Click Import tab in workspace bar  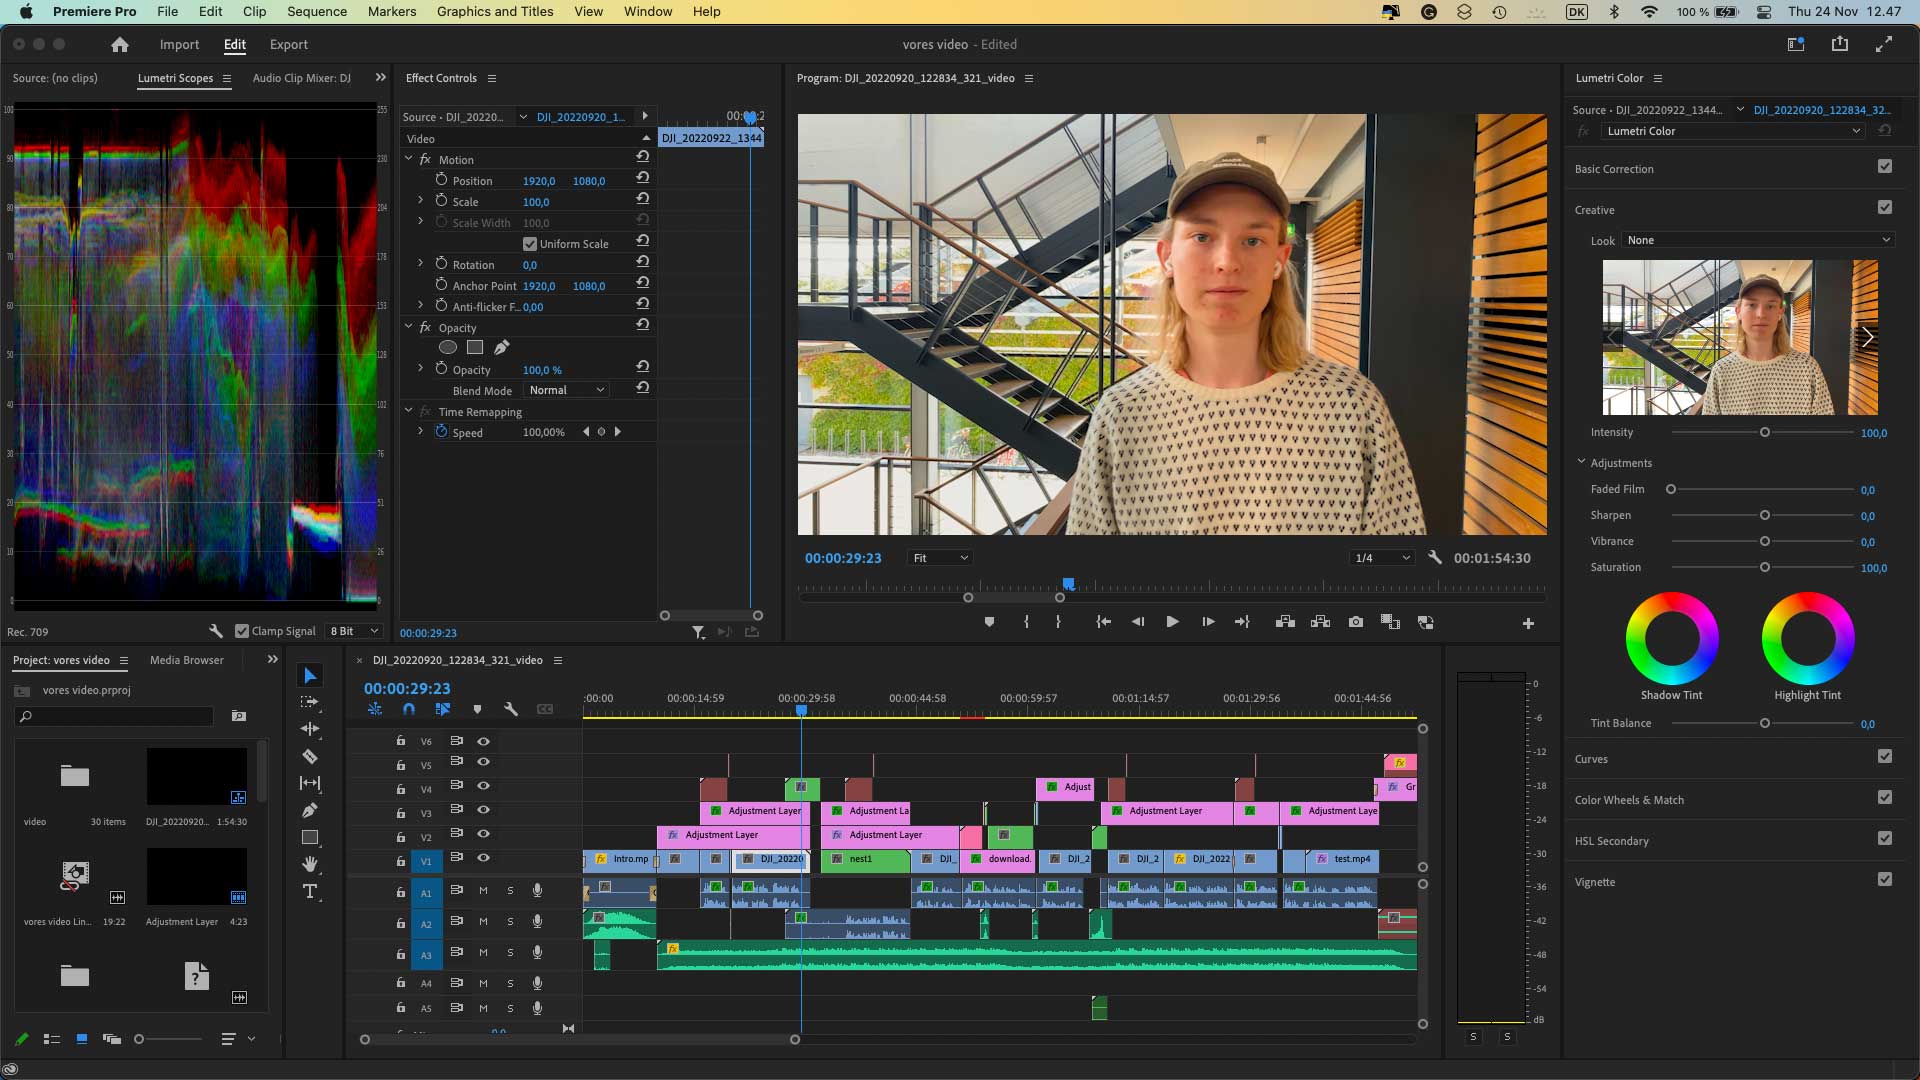coord(177,44)
